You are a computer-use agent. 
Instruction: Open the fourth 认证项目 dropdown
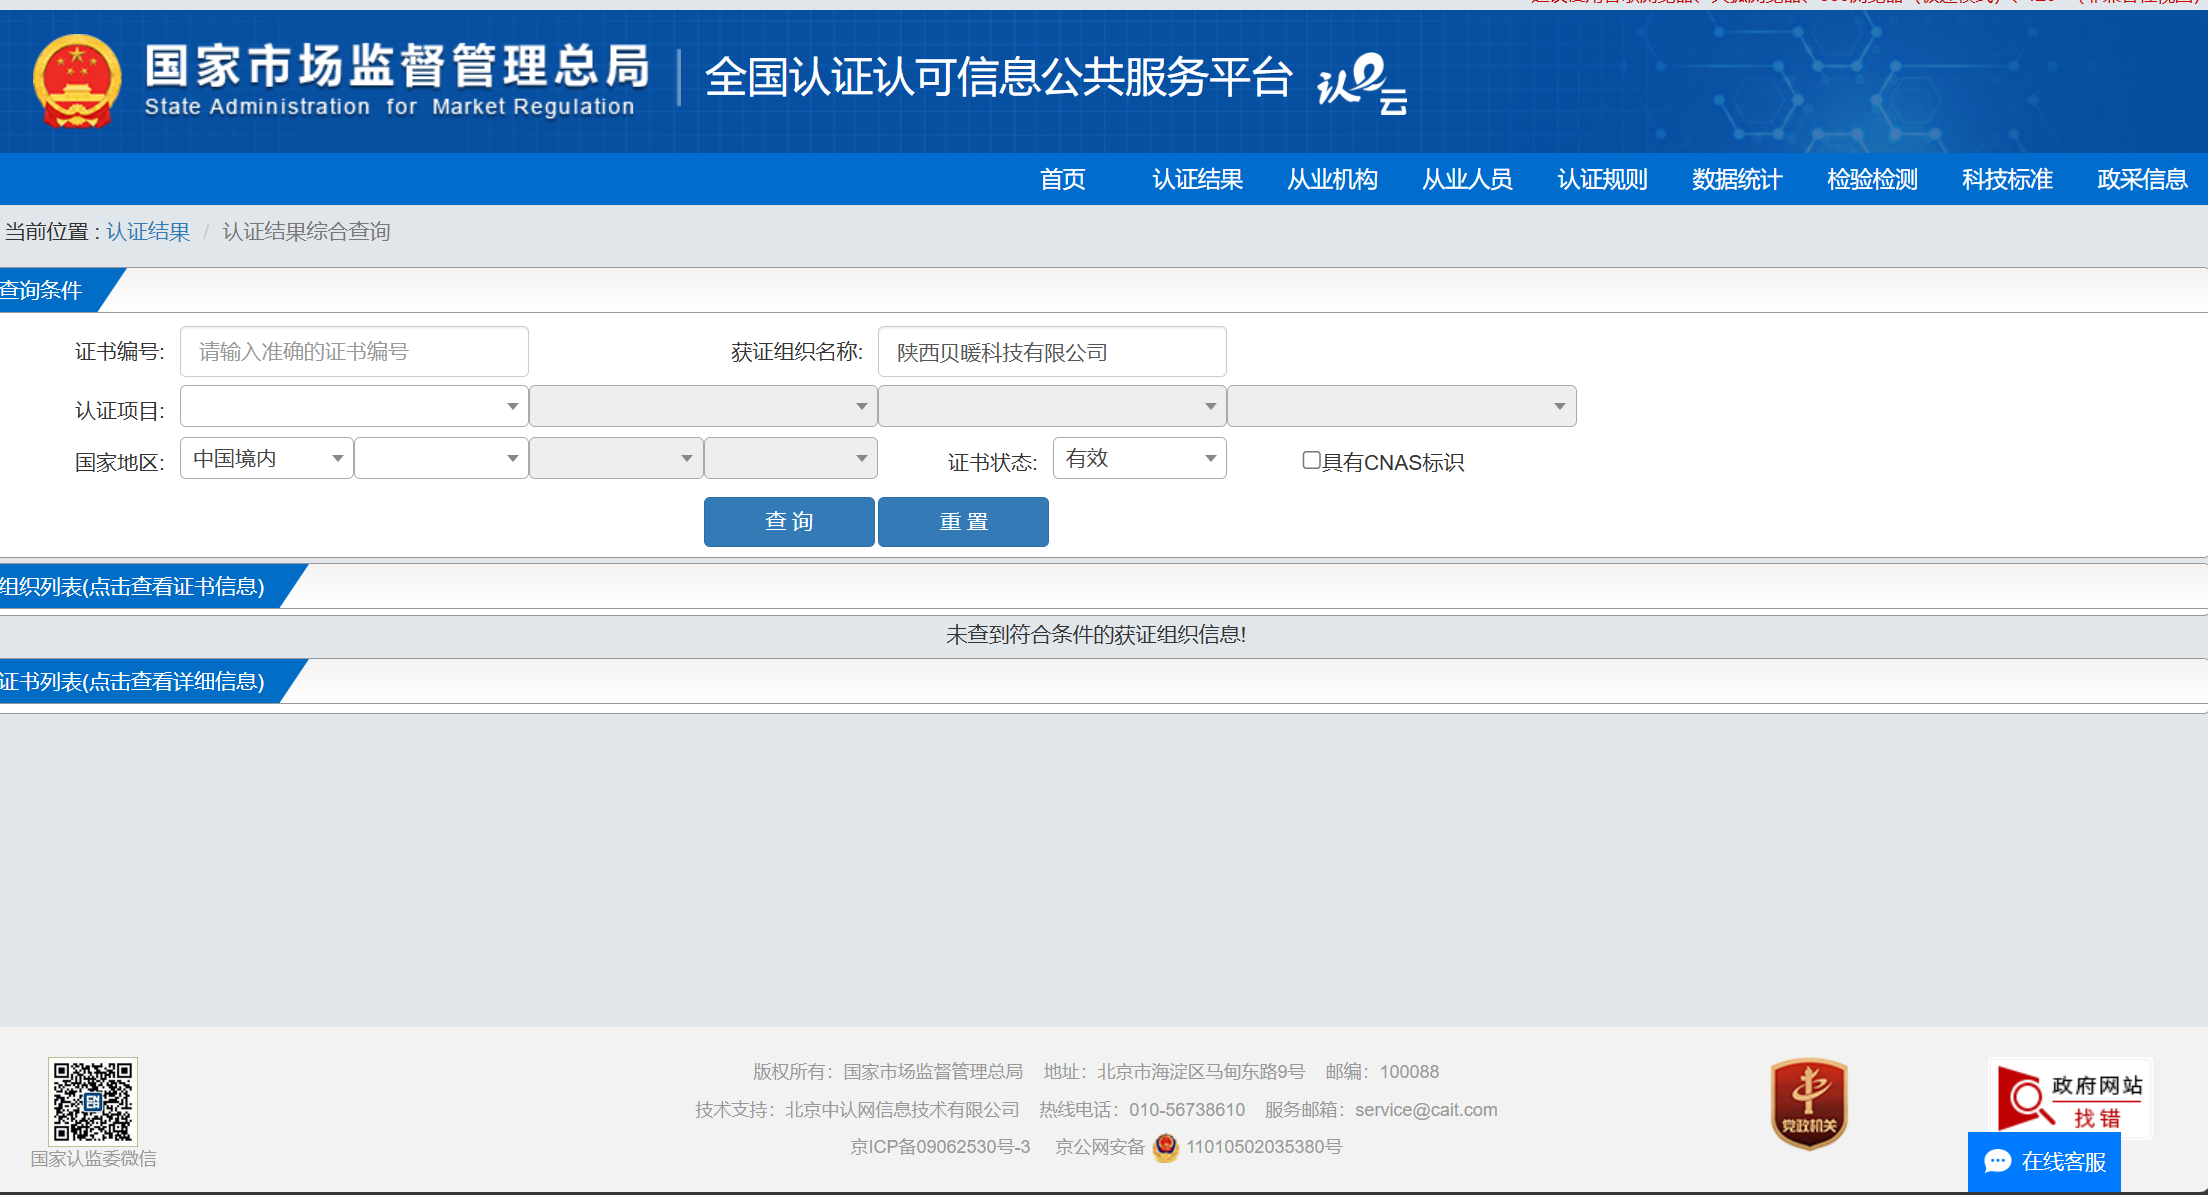coord(1402,406)
